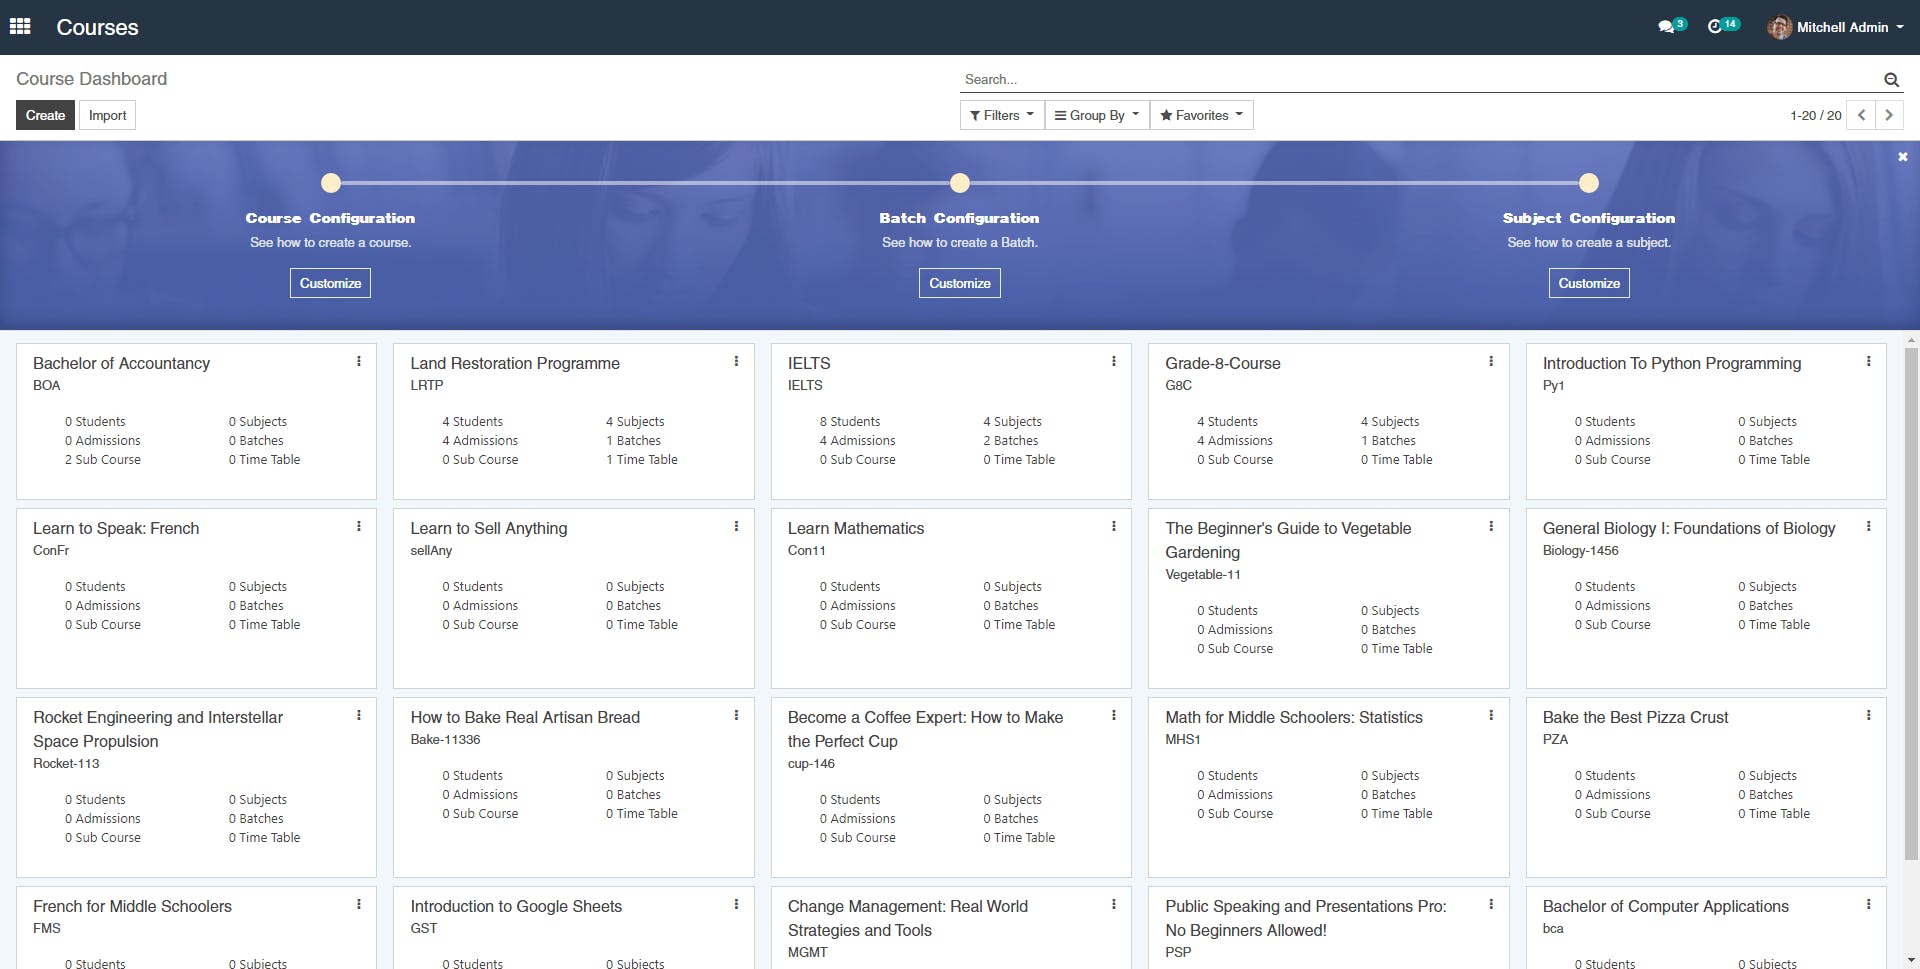Open the Filters dropdown
The image size is (1920, 969).
coord(1000,115)
